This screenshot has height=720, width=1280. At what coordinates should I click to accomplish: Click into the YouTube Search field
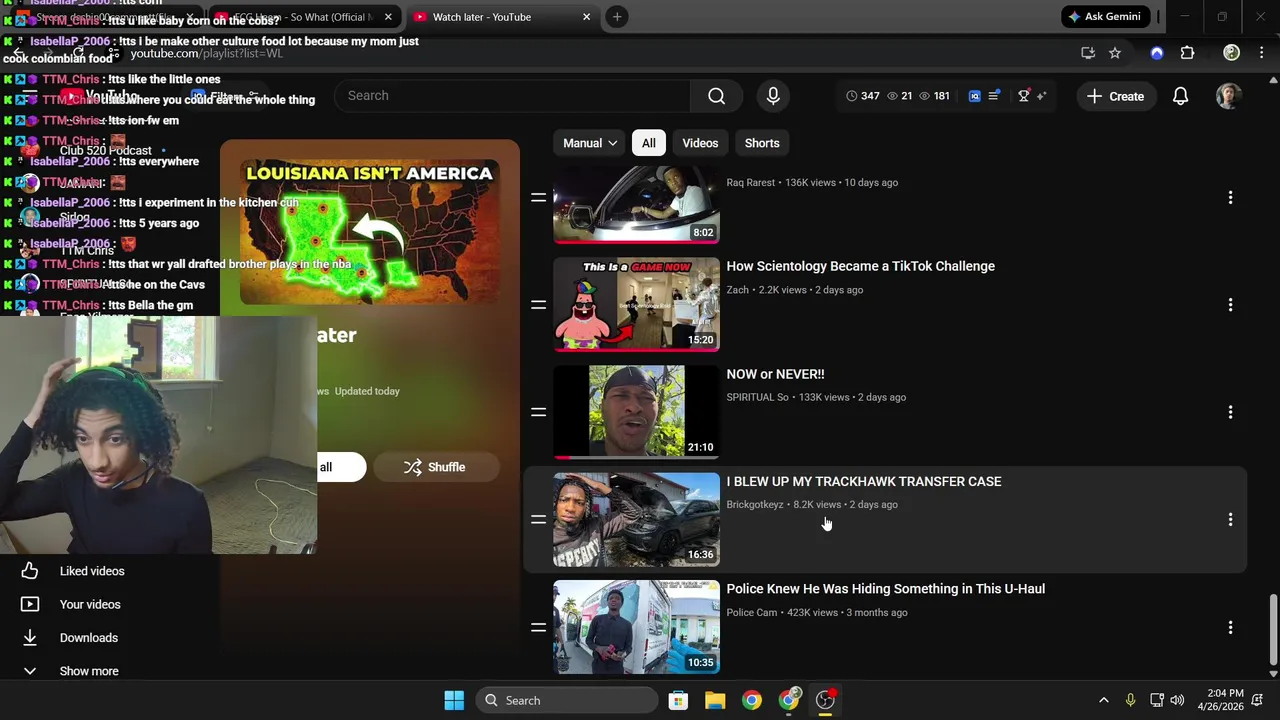point(512,96)
